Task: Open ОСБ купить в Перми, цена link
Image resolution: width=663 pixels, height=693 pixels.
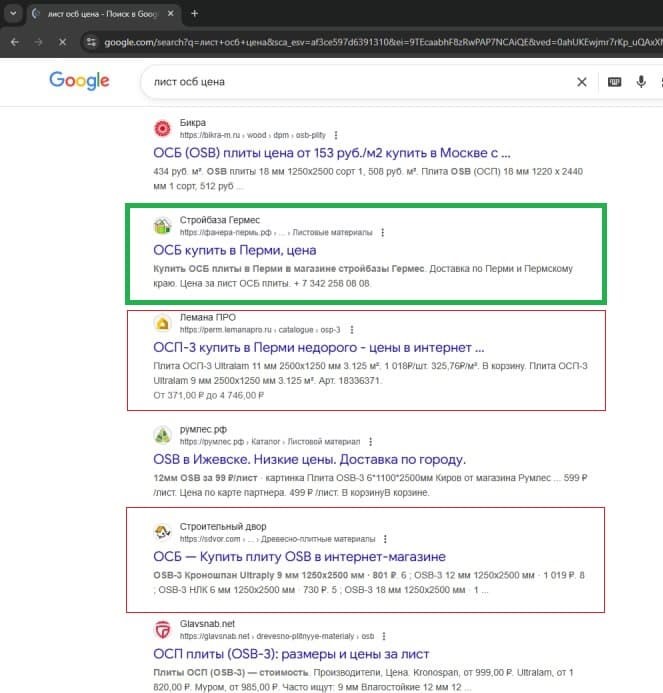Action: (x=235, y=250)
